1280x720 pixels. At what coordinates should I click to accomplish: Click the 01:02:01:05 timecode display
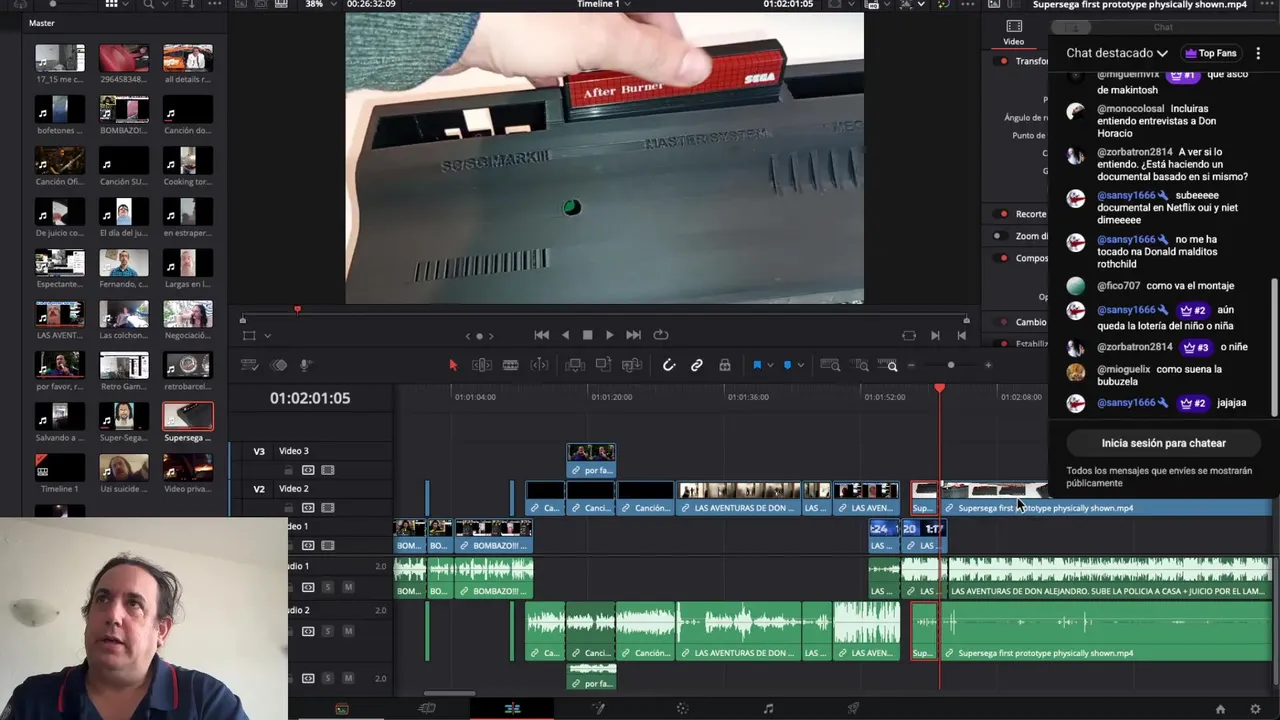(x=310, y=398)
